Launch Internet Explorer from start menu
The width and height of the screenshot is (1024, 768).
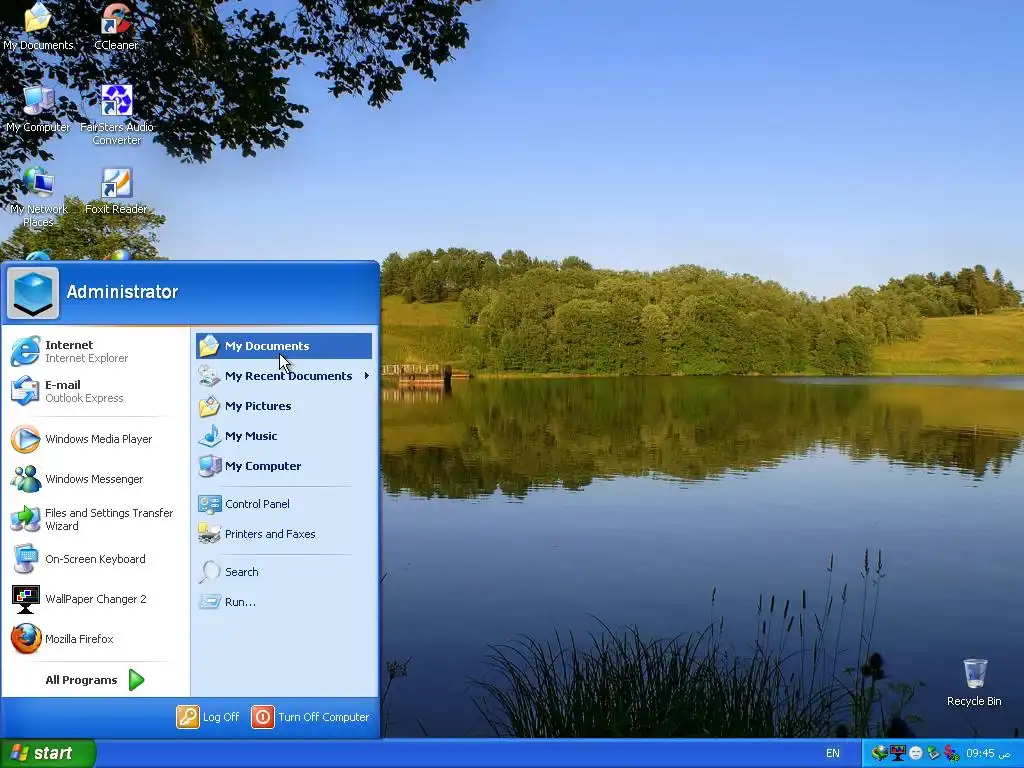(95, 351)
